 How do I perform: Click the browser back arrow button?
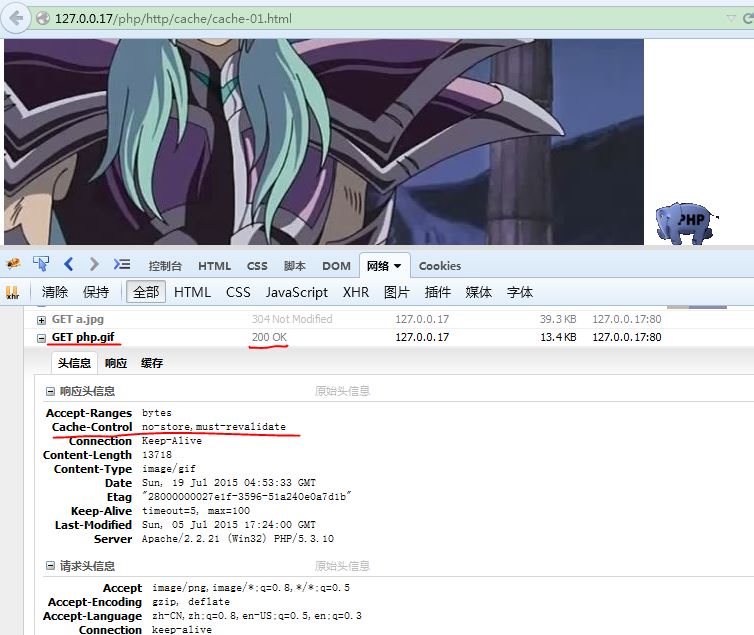15,19
